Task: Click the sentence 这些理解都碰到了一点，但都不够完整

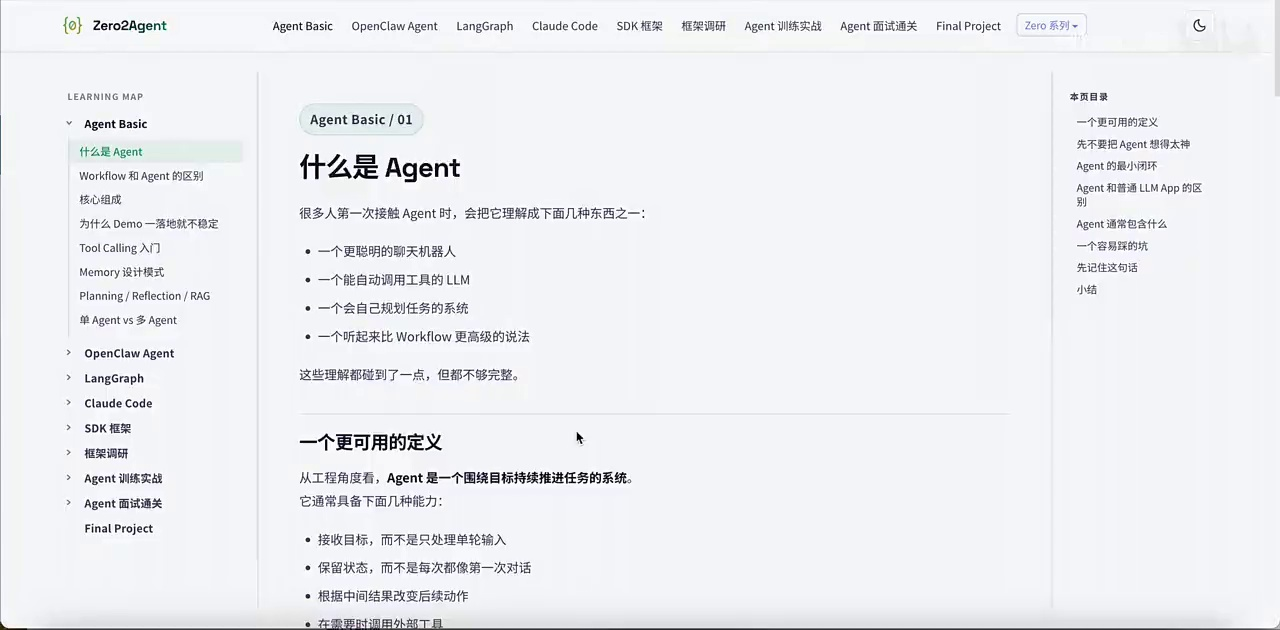Action: [409, 375]
